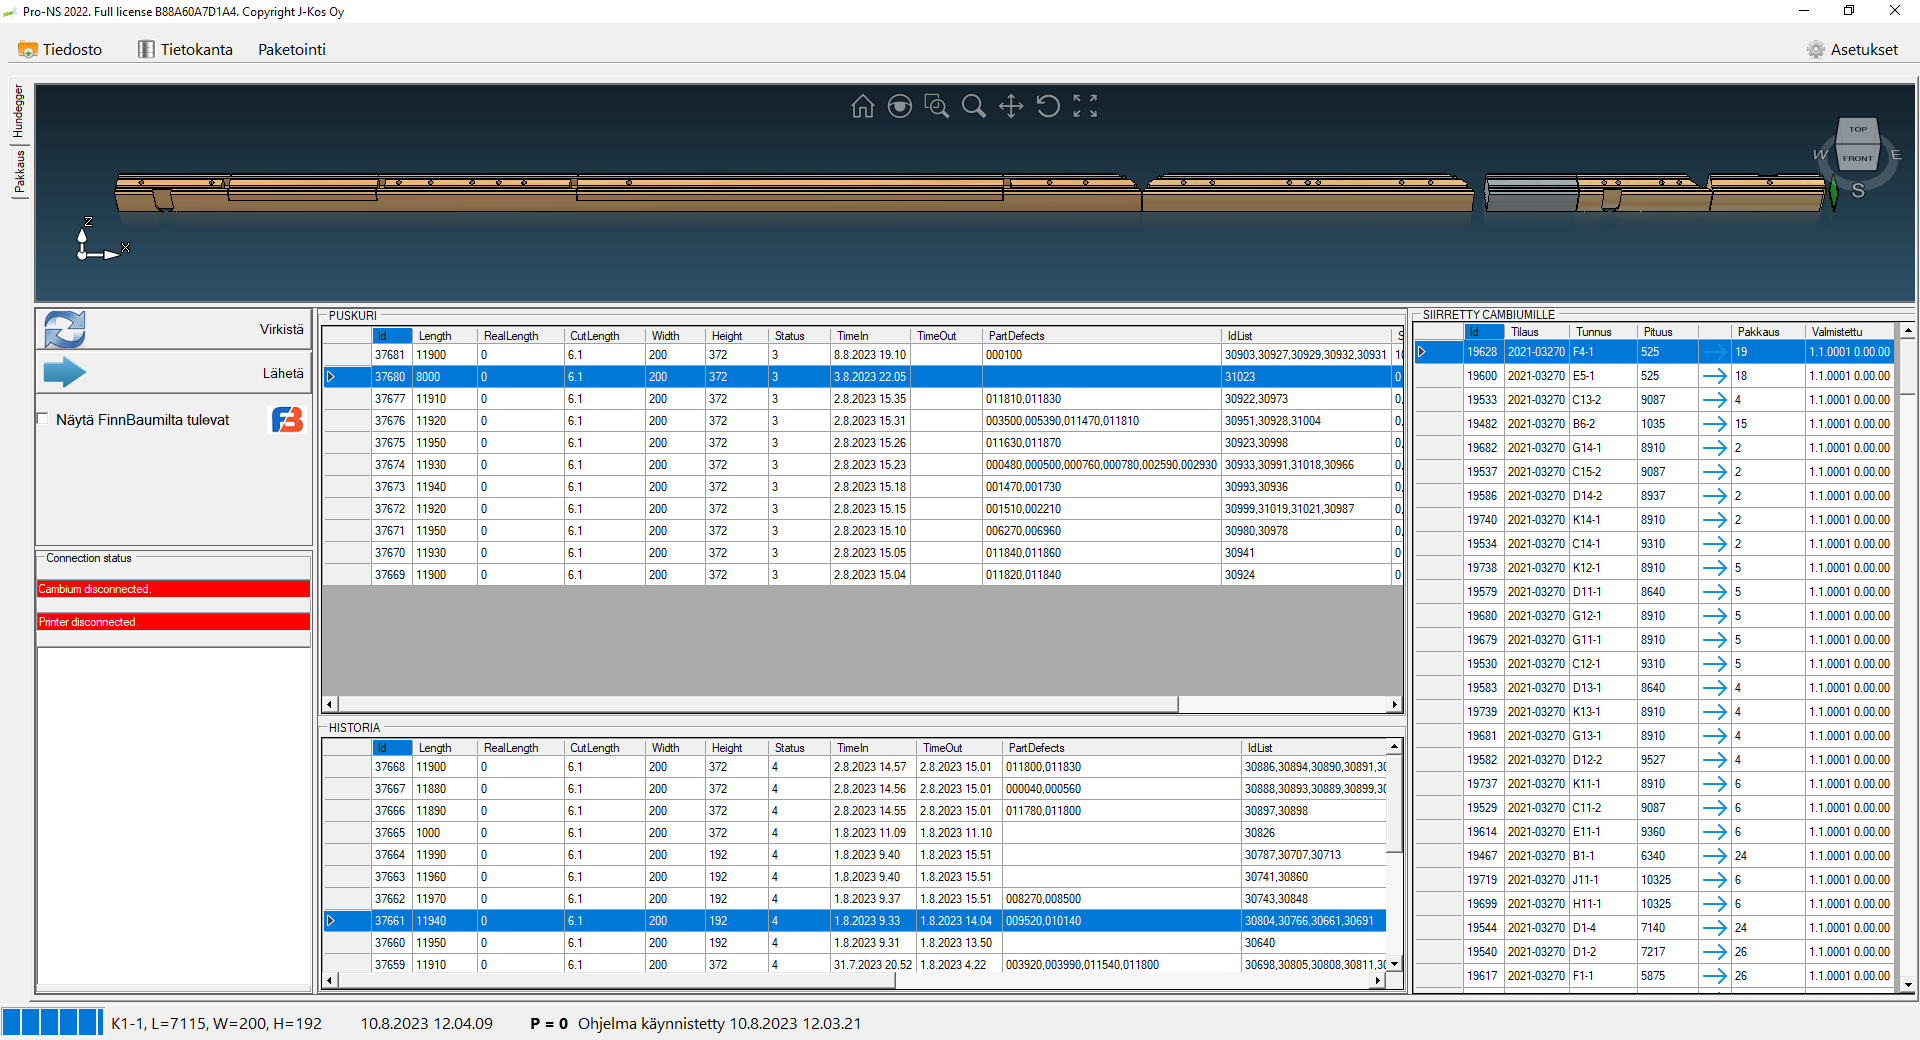
Task: Activate the zoom window tool
Action: pos(936,106)
